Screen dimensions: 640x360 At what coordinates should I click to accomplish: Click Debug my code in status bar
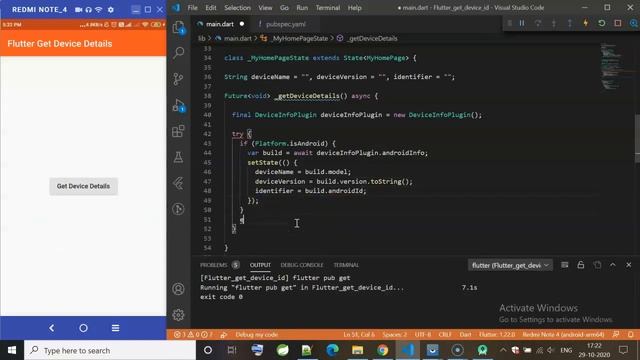(257, 335)
